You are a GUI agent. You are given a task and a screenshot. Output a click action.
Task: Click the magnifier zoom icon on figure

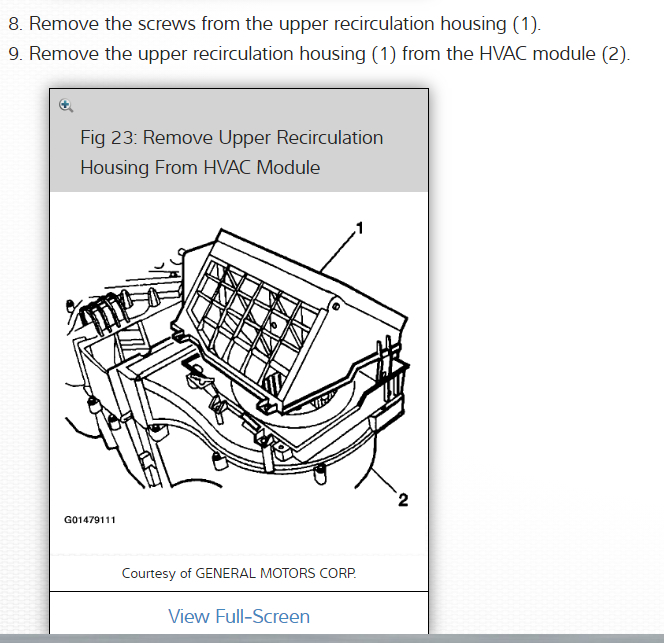(66, 105)
